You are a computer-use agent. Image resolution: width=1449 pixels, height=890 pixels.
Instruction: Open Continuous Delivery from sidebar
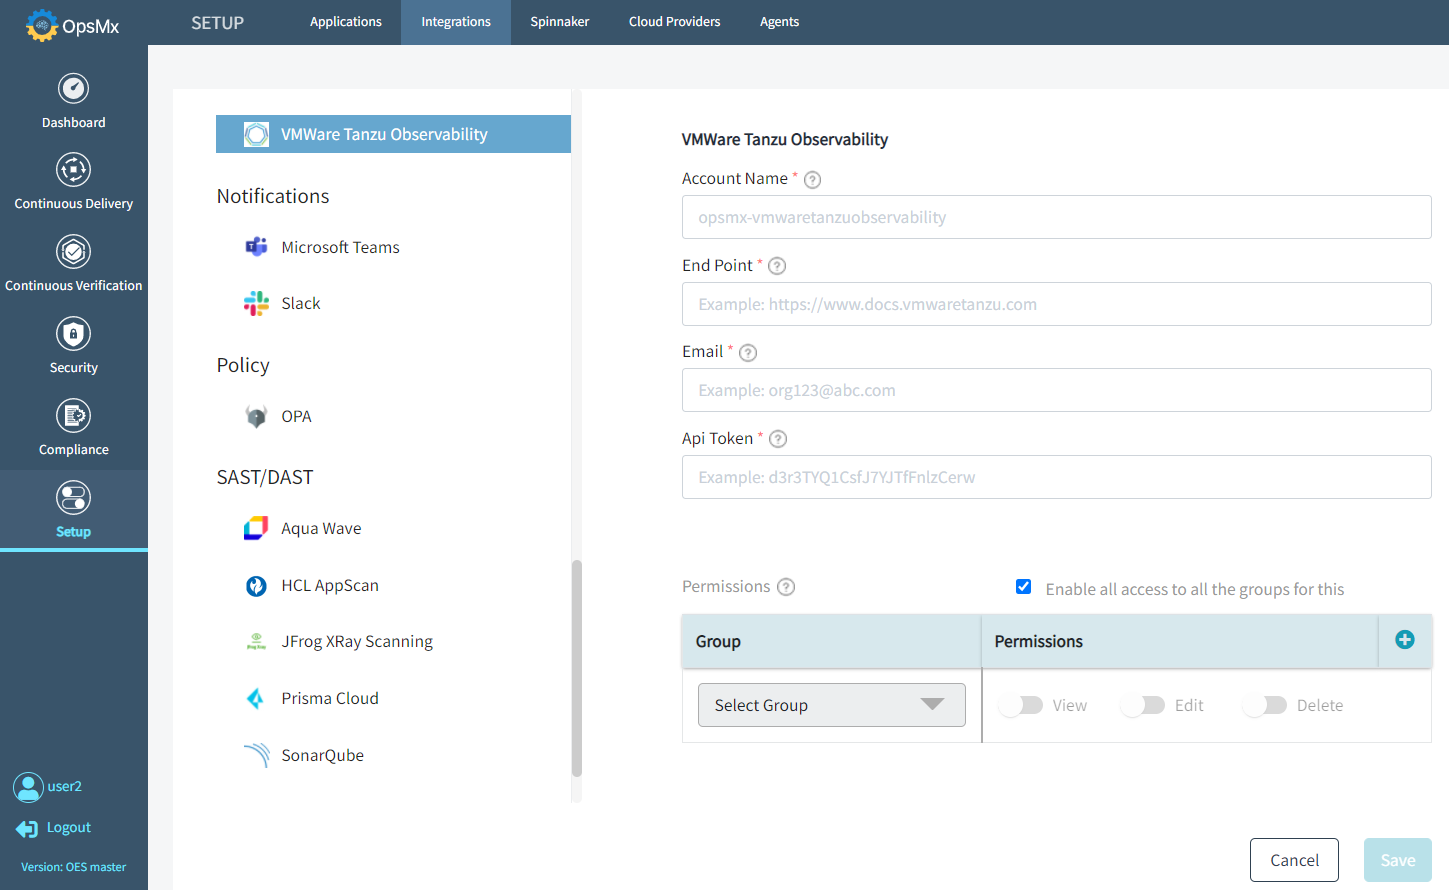pos(73,170)
